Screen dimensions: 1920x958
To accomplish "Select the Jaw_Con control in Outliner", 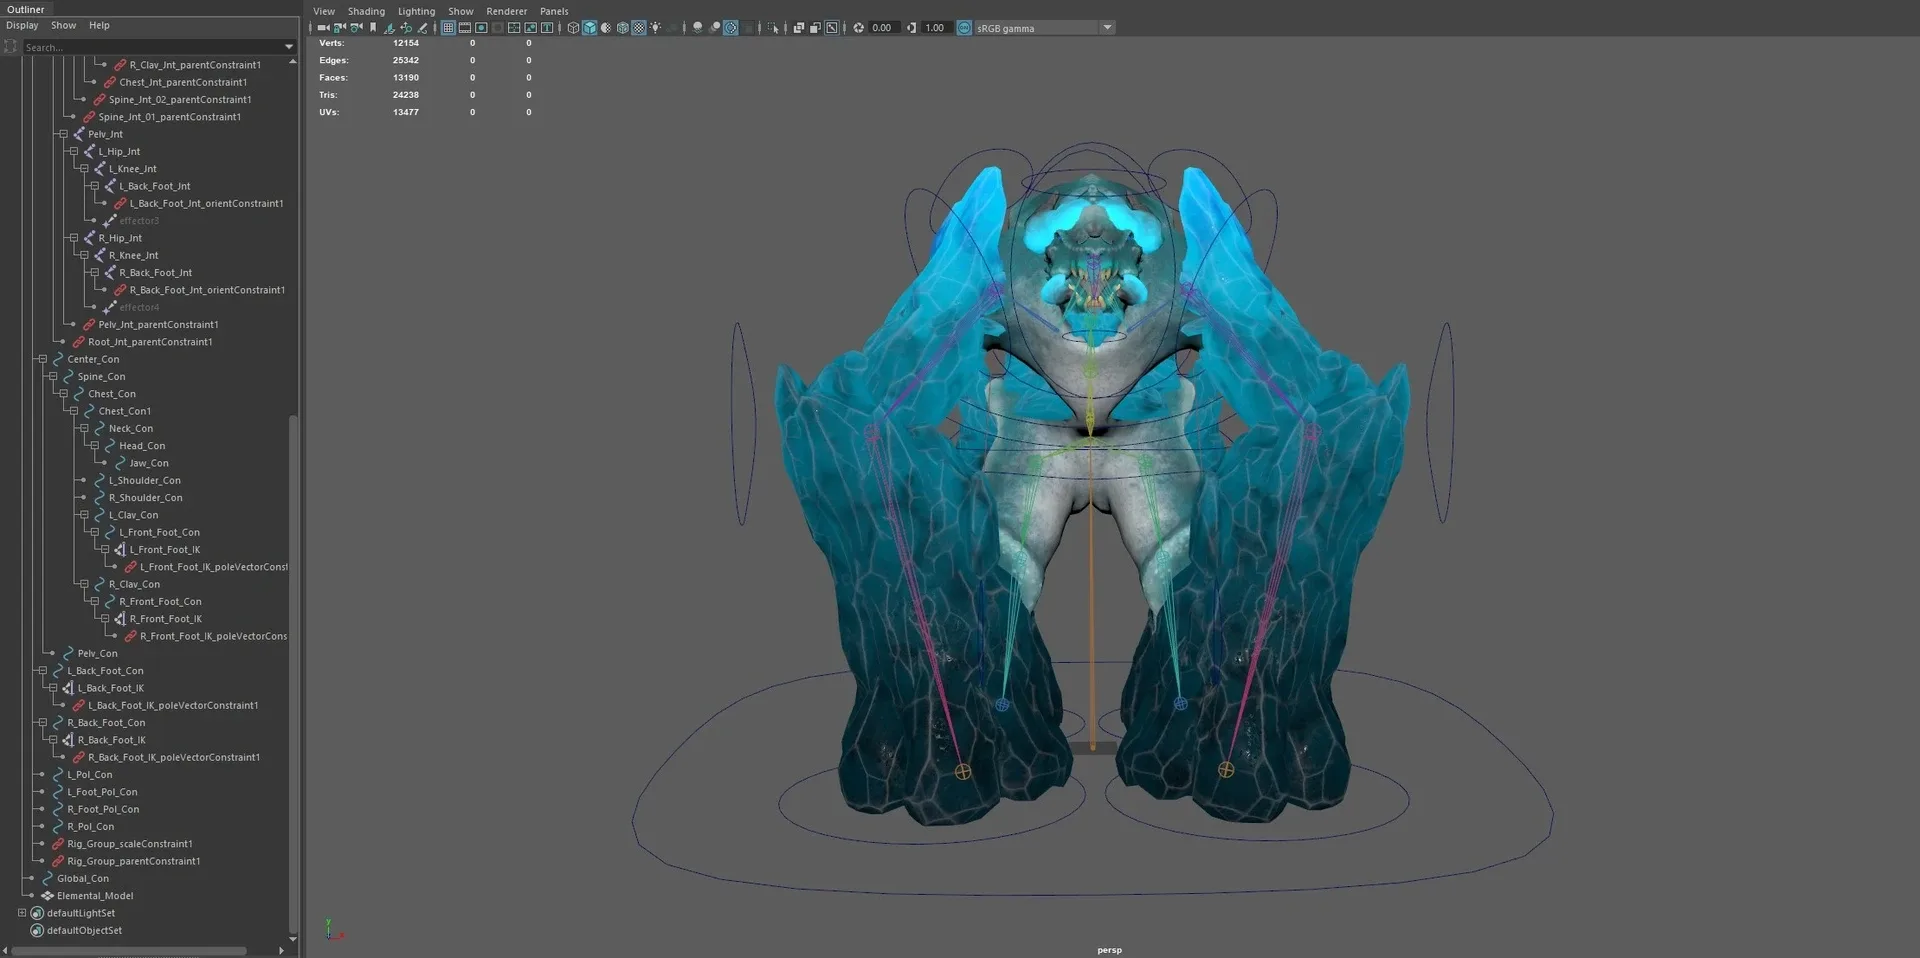I will pyautogui.click(x=151, y=463).
